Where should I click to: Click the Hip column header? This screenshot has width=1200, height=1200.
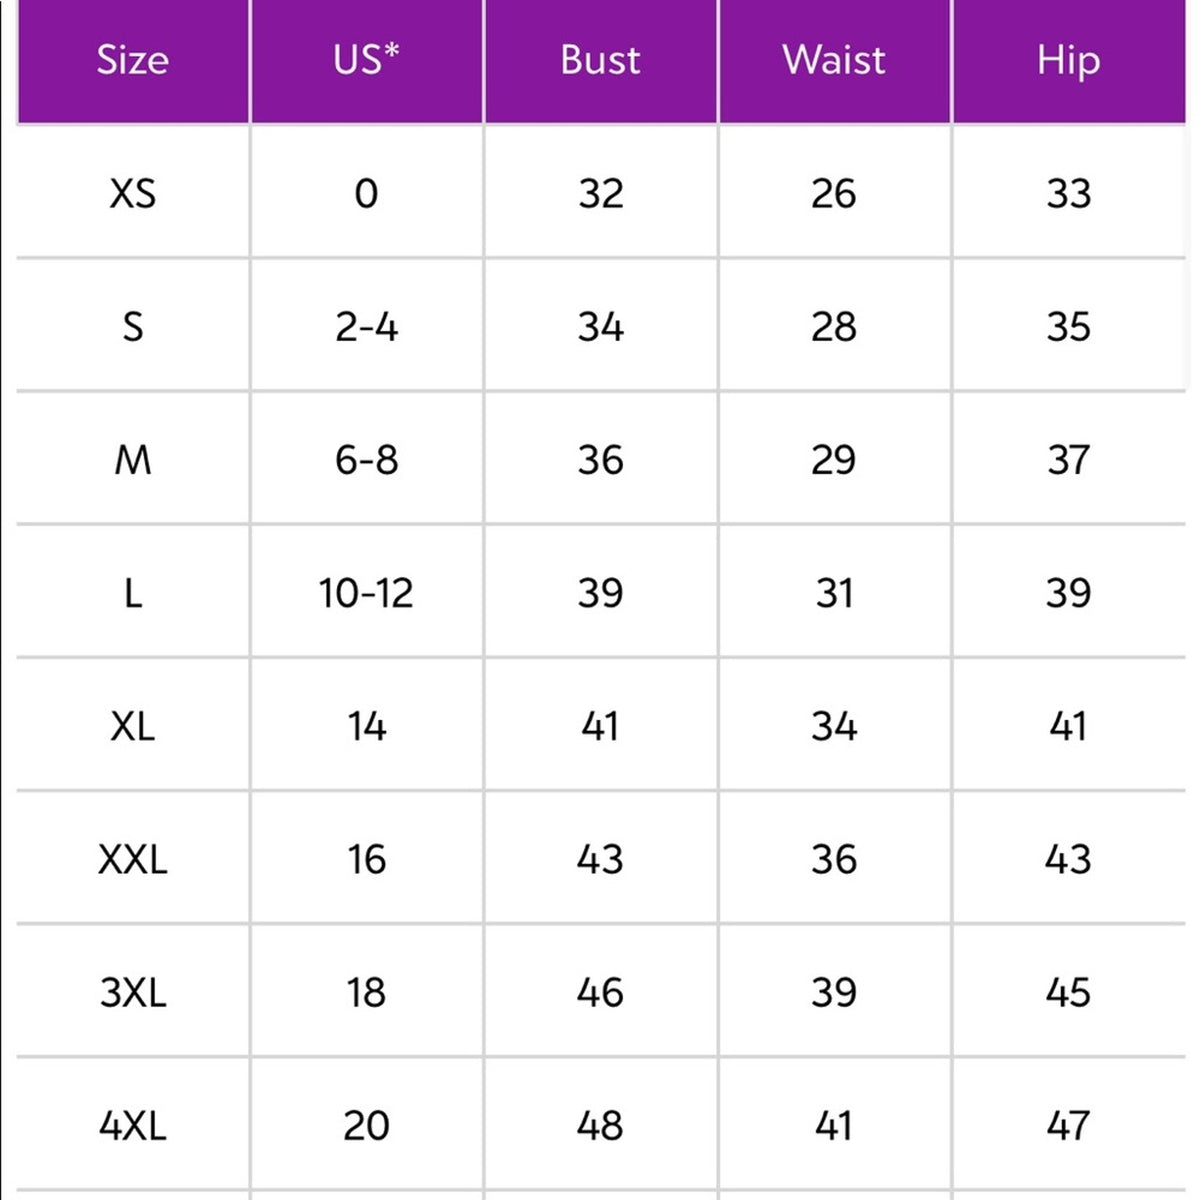point(1069,60)
